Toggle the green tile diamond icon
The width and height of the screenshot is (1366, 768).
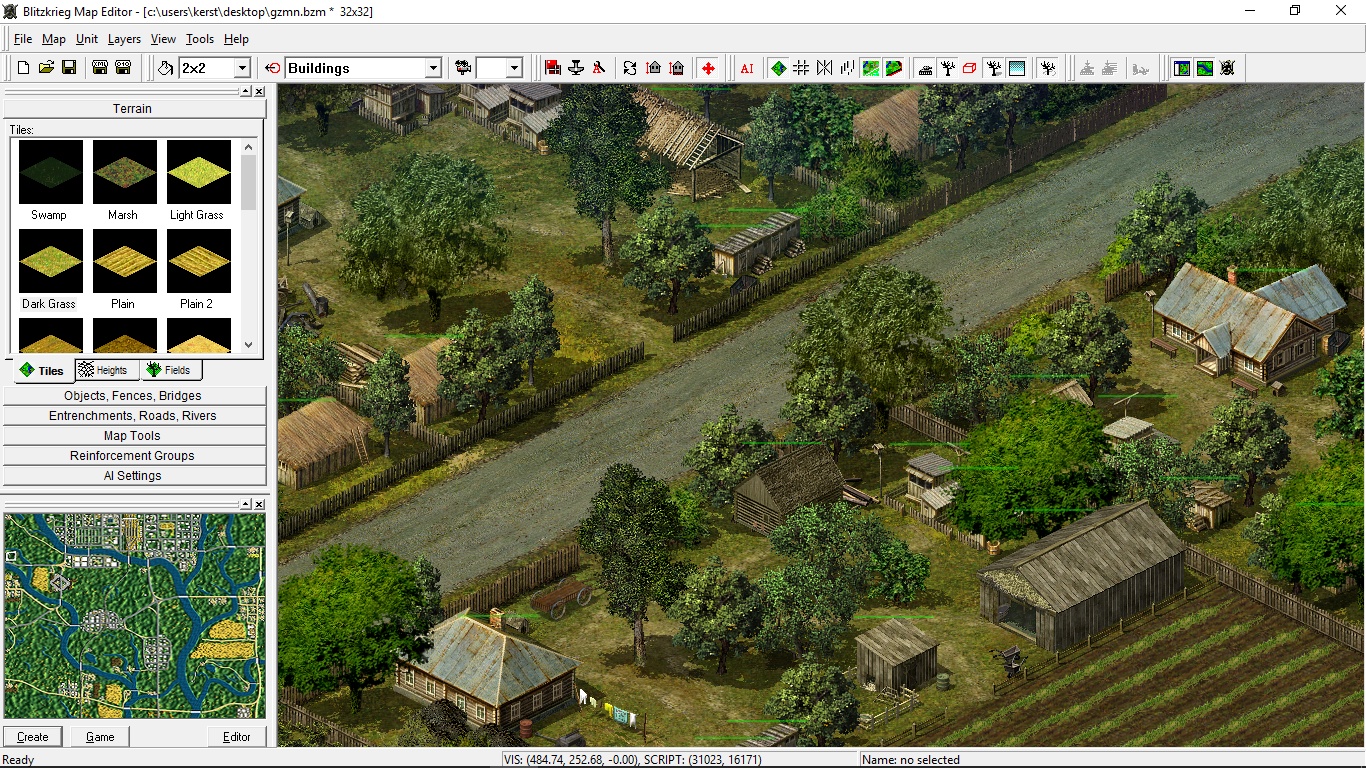778,68
